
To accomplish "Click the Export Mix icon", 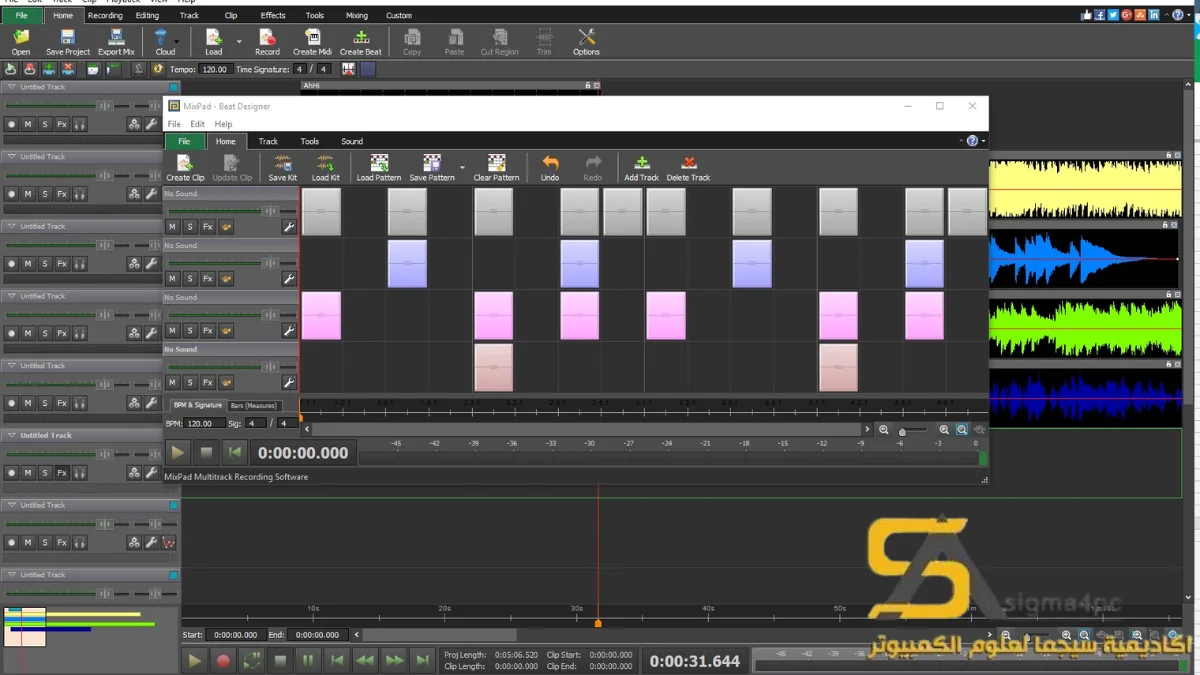I will [x=116, y=41].
